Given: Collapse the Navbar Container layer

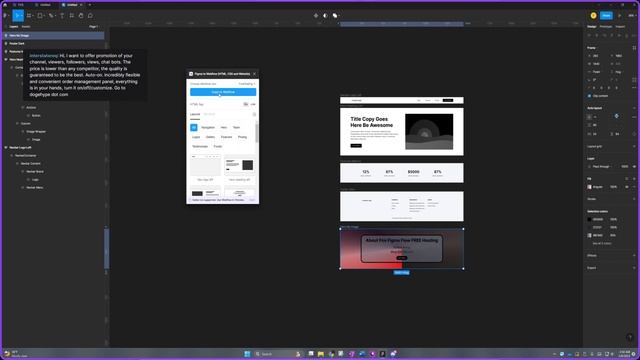Looking at the screenshot, I should pos(11,156).
